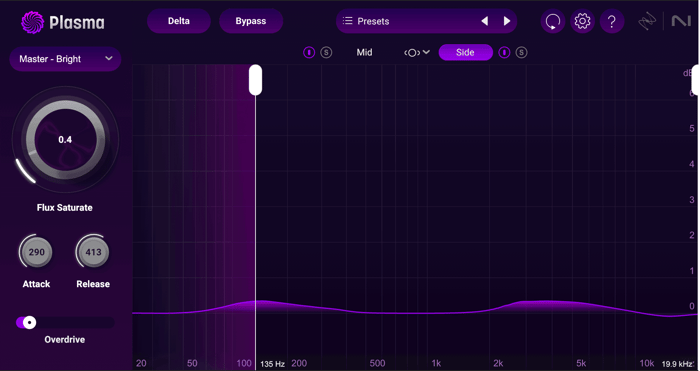Viewport: 700px width, 371px height.
Task: Click the 0.4 value in the knob
Action: [x=65, y=140]
